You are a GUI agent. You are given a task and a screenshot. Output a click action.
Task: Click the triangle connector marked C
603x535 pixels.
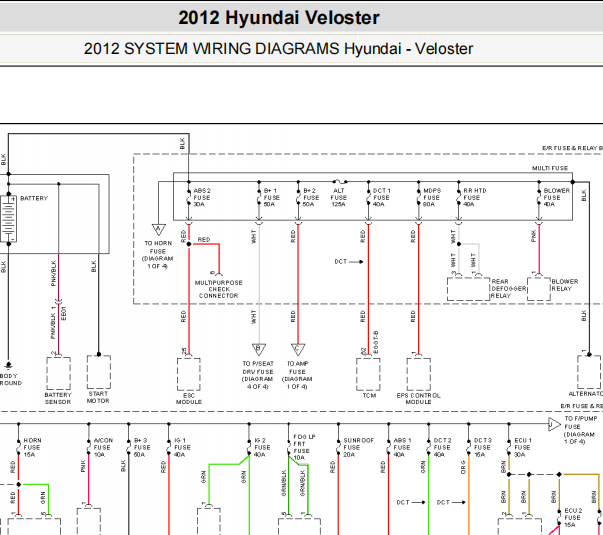pyautogui.click(x=298, y=349)
